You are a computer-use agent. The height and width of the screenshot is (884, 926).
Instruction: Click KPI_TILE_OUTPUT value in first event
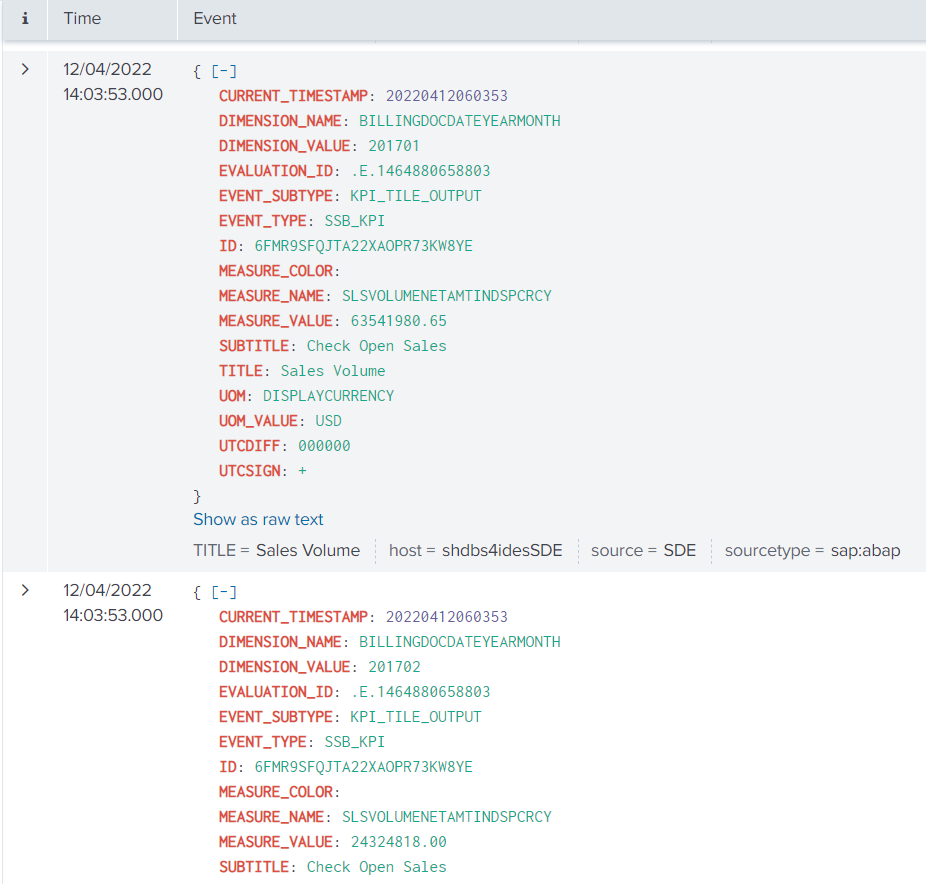415,196
